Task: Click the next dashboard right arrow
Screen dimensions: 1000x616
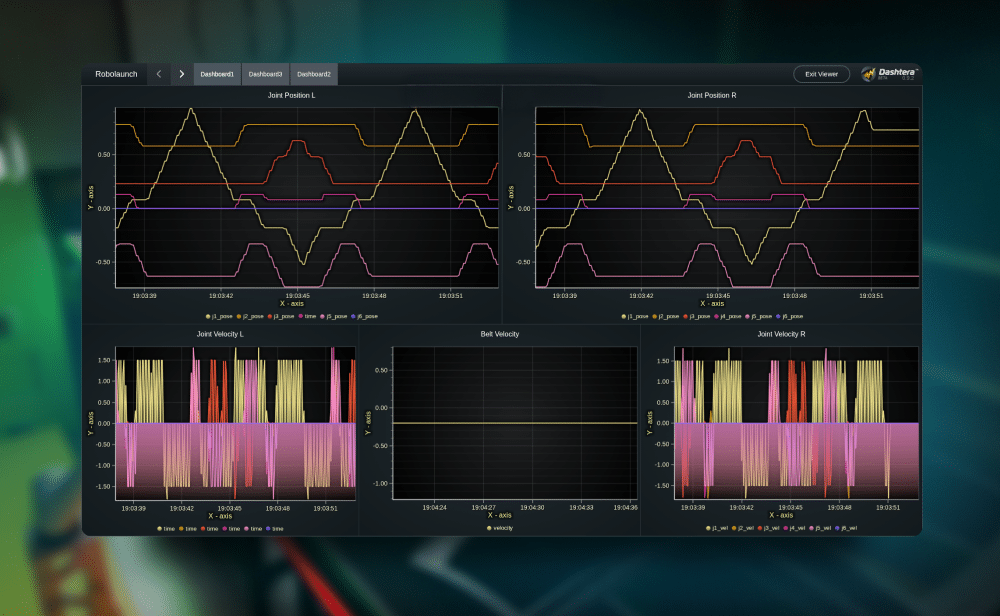Action: pyautogui.click(x=181, y=74)
